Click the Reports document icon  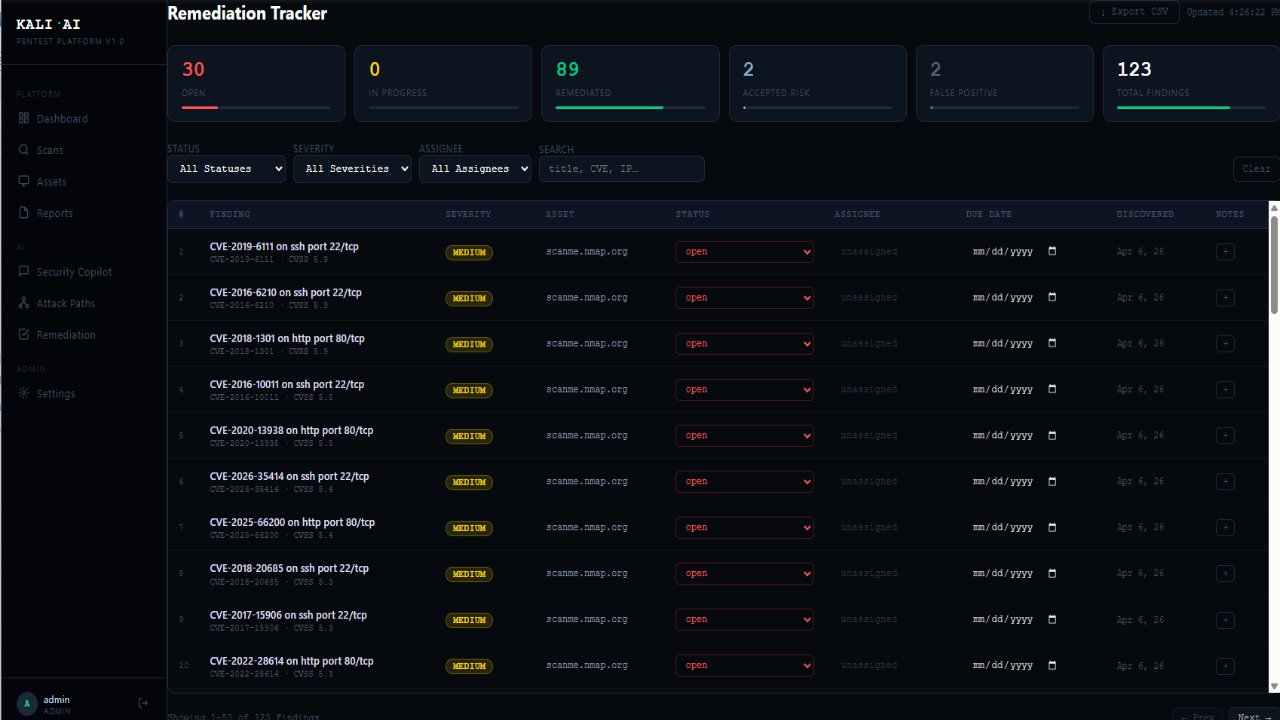click(24, 213)
